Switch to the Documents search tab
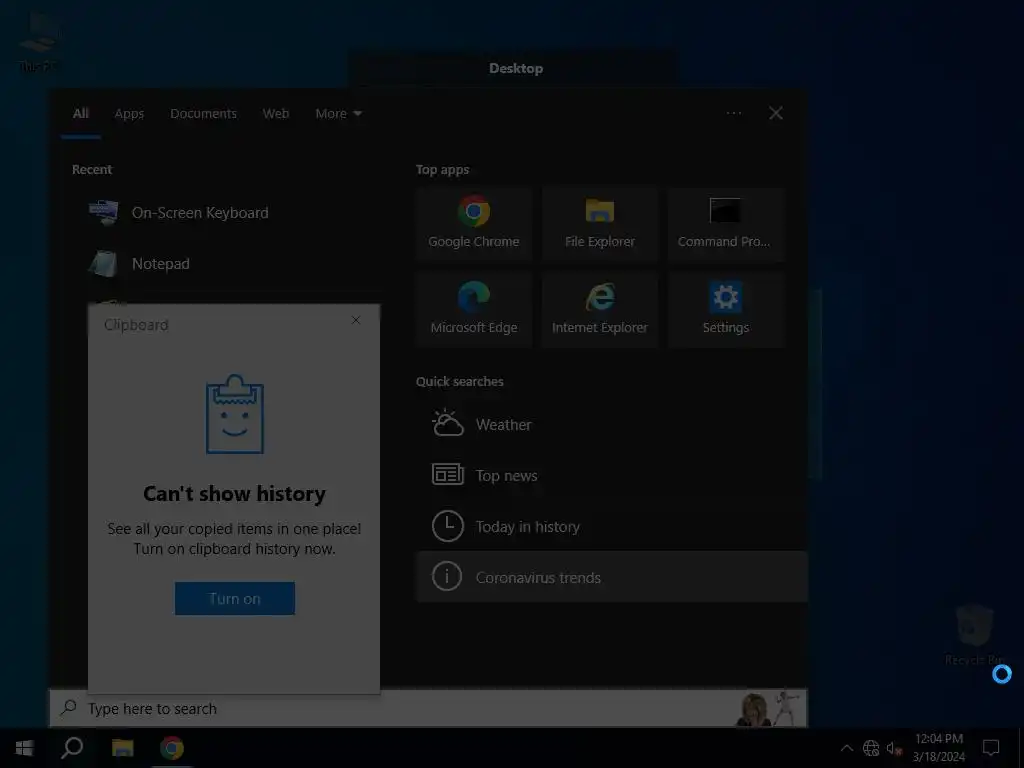This screenshot has width=1024, height=768. (203, 113)
